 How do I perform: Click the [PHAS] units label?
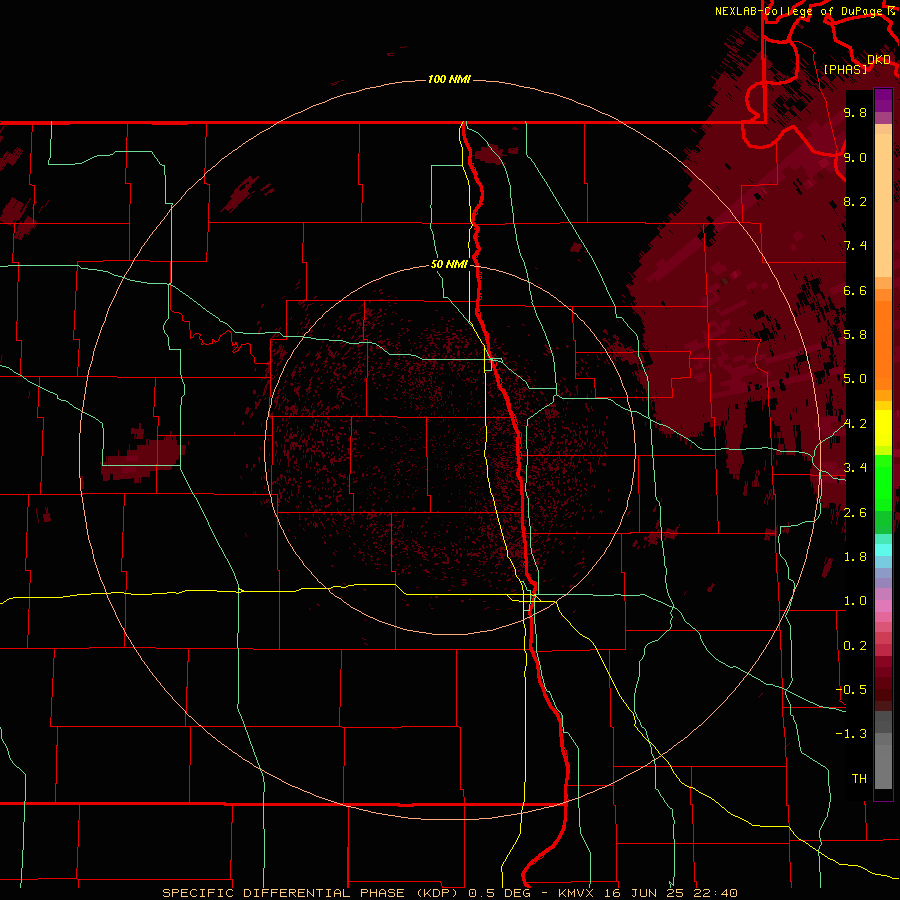coord(845,69)
